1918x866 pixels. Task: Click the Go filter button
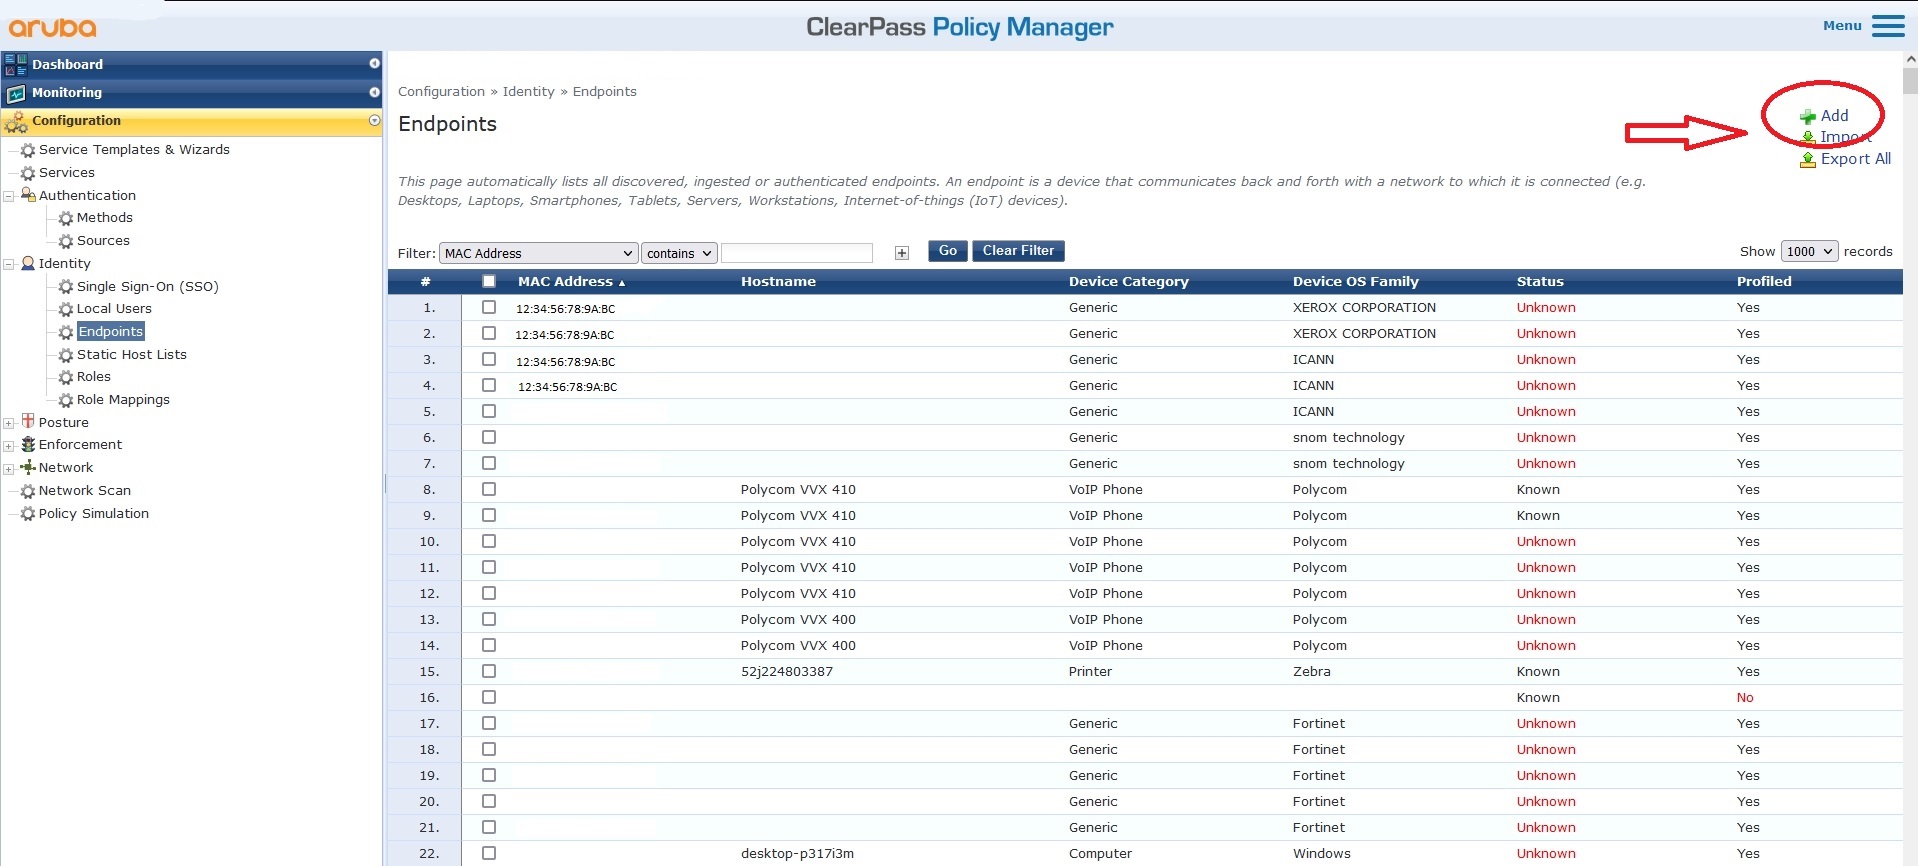point(948,251)
